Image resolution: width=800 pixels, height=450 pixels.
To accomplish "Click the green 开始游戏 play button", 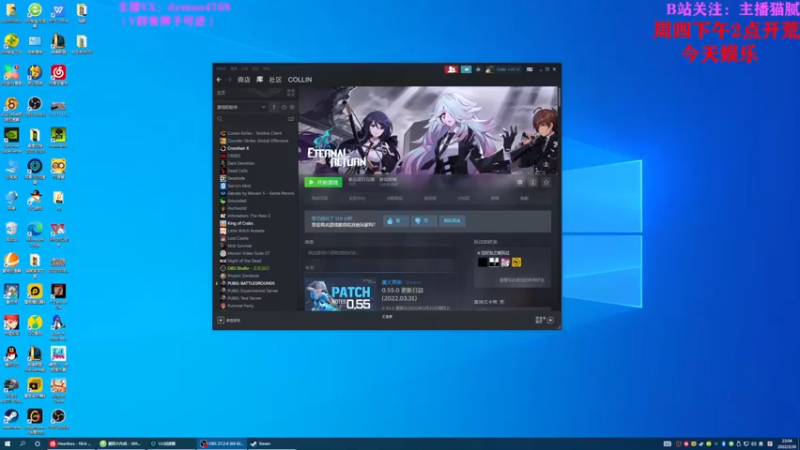I will pyautogui.click(x=323, y=182).
